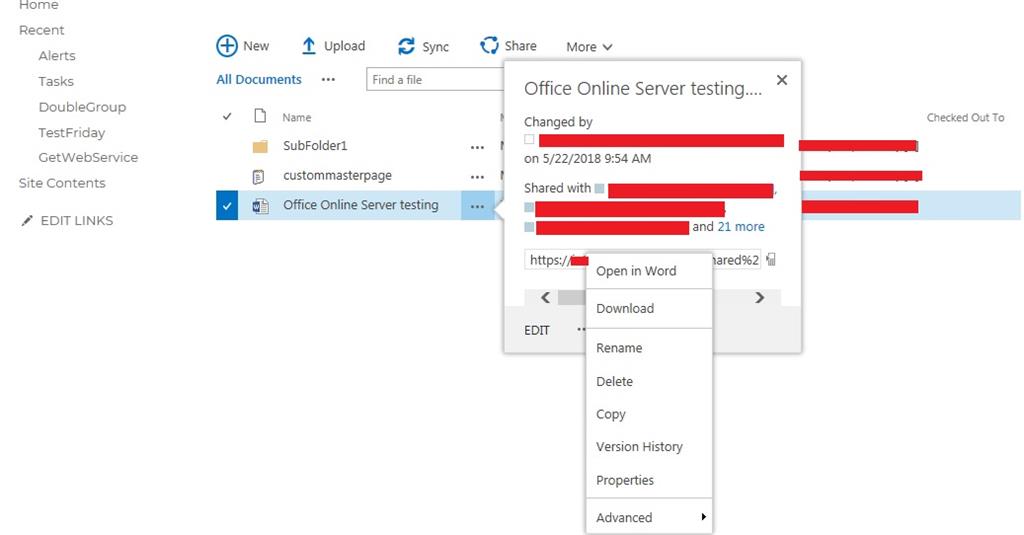The width and height of the screenshot is (1024, 535).
Task: Uncheck the Office Online Server testing row
Action: [227, 206]
